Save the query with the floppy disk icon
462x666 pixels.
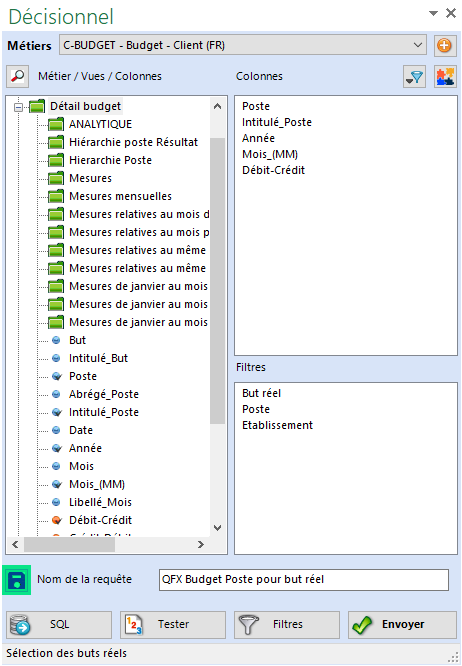17,580
